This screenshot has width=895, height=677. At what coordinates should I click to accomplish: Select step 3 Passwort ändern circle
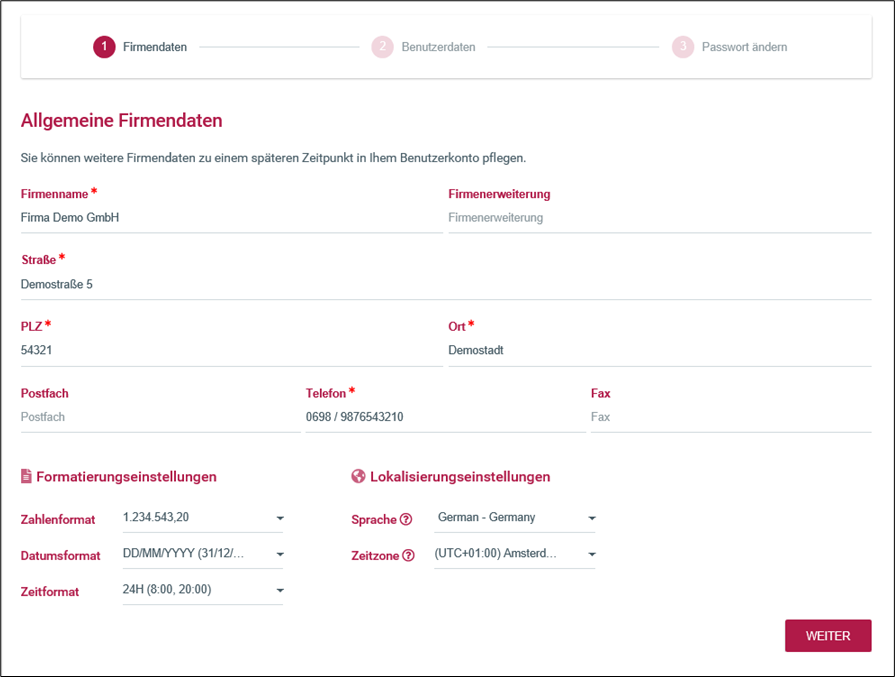click(682, 47)
